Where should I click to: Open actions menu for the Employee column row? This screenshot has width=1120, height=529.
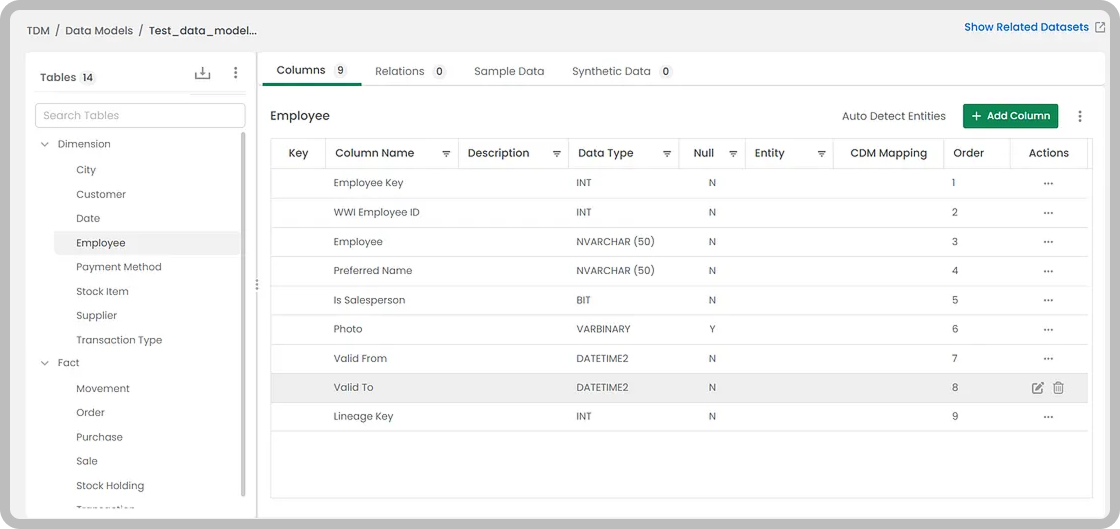pyautogui.click(x=1048, y=242)
